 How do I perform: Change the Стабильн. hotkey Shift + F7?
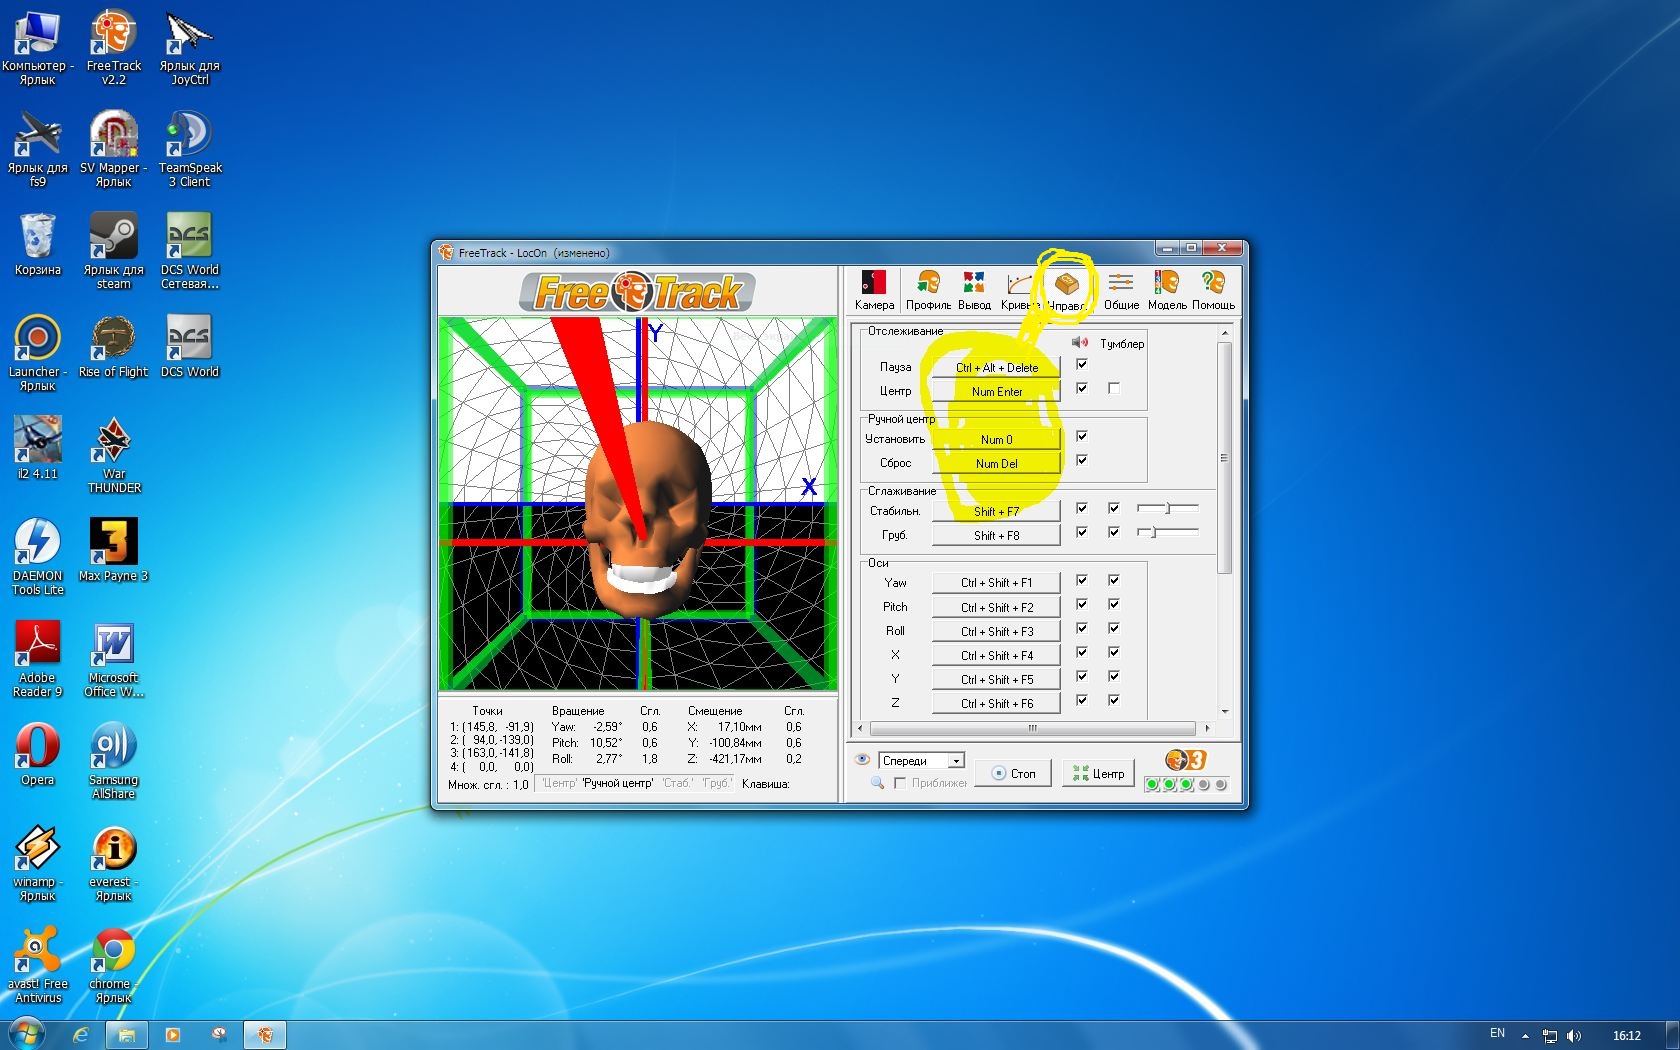(996, 512)
